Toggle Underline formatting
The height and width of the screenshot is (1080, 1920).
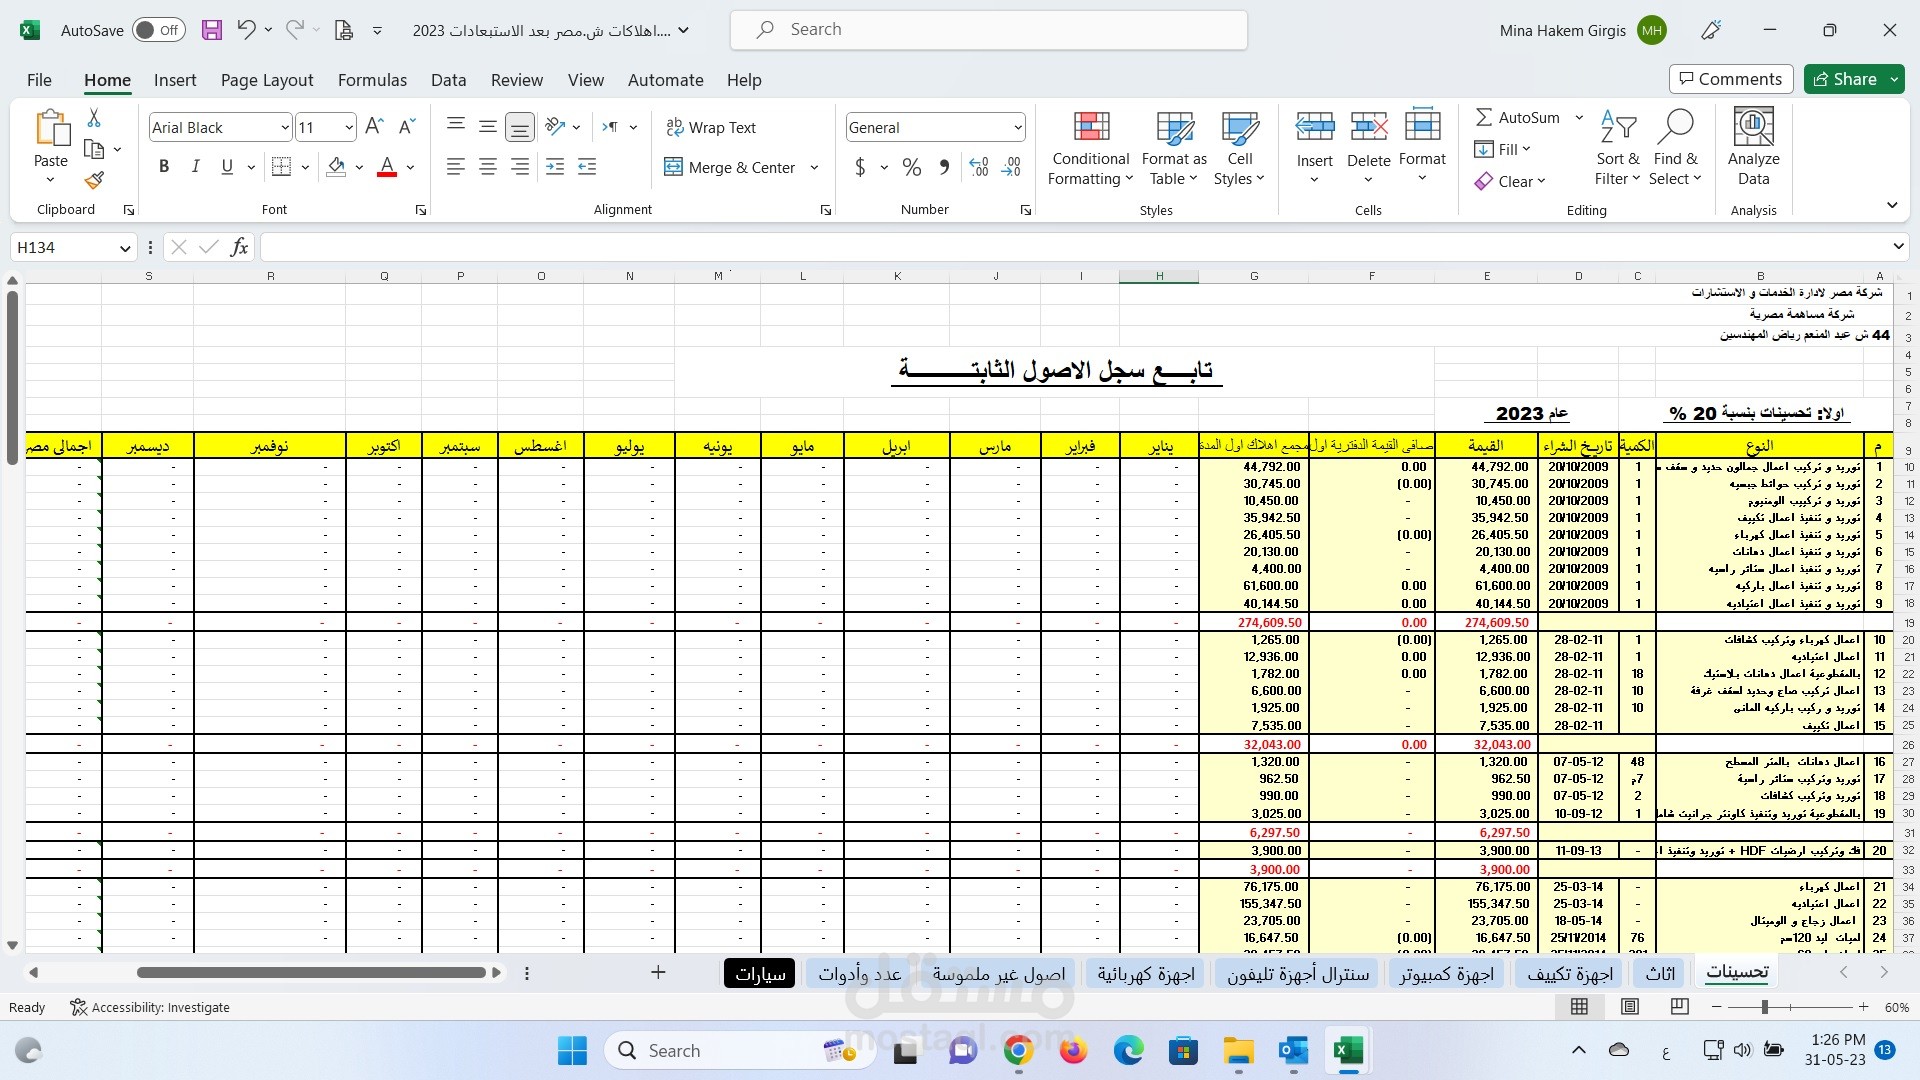coord(227,167)
